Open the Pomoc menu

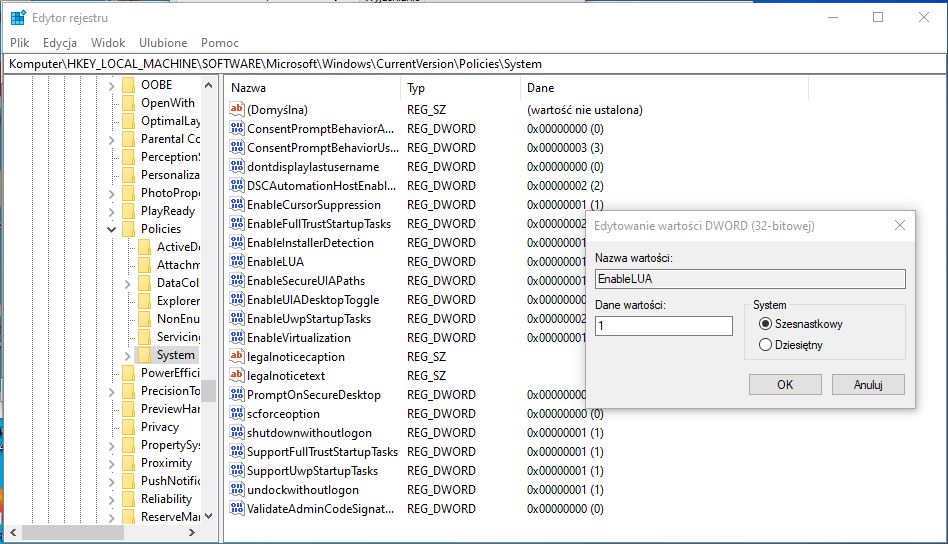(x=219, y=43)
